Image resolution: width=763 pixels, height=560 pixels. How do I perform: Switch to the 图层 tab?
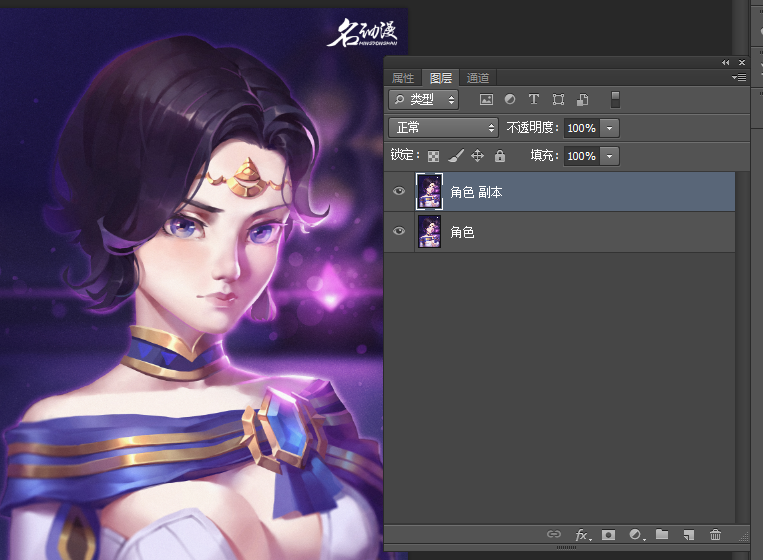coord(441,78)
